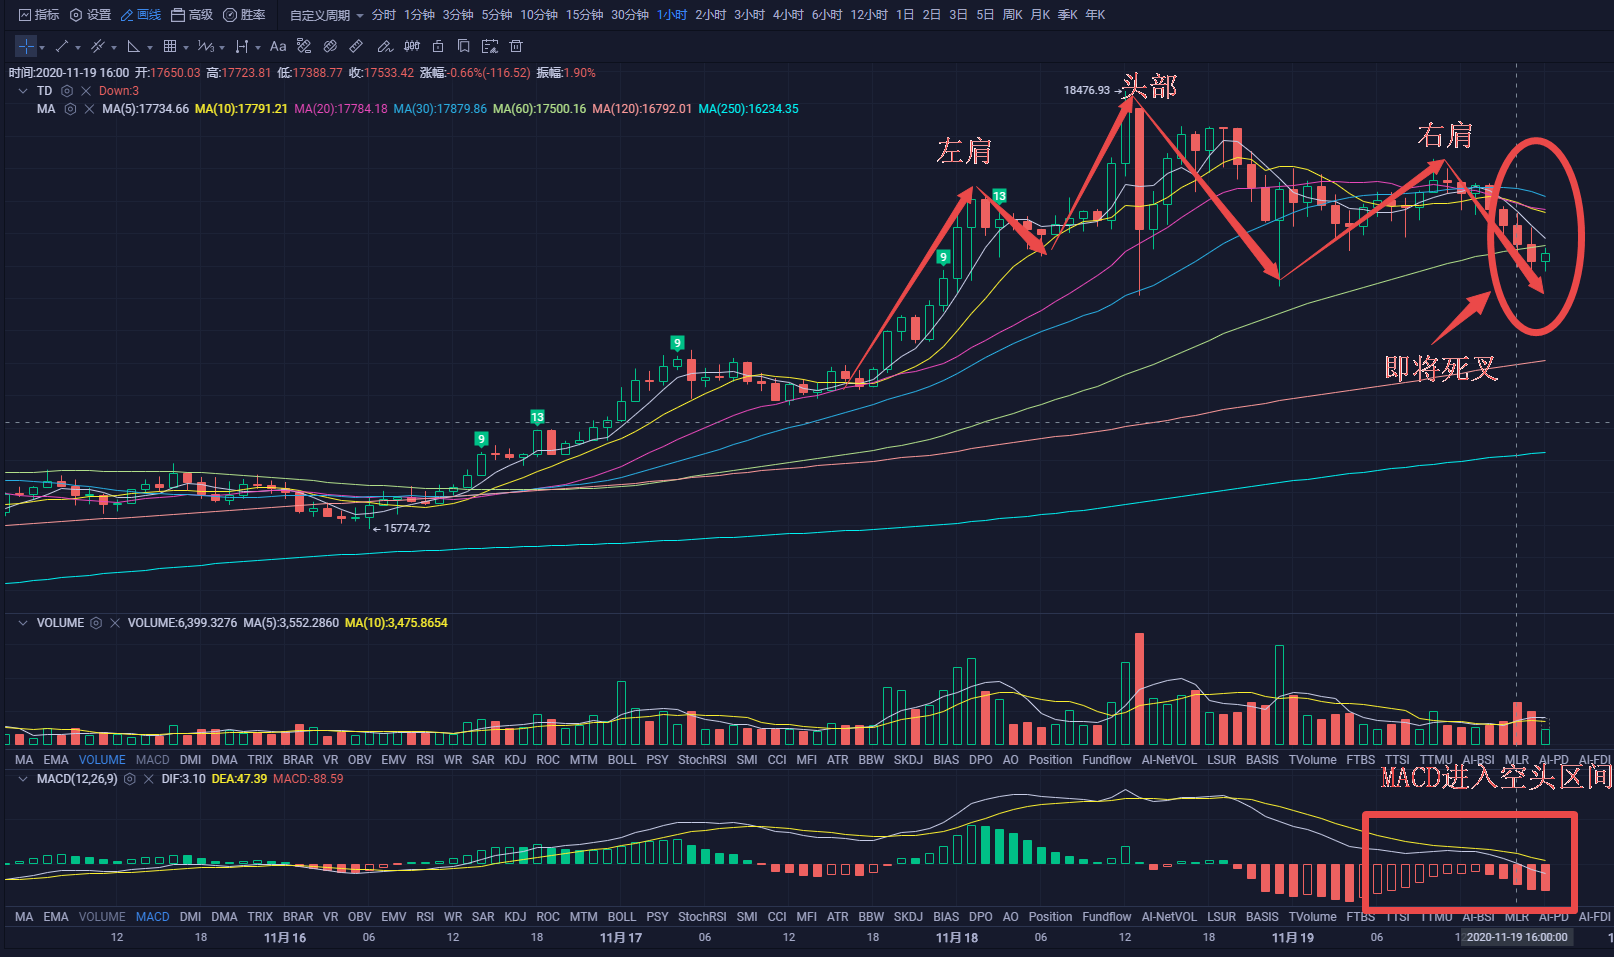
Task: Select RSI in the MACD-highlighted indicator row
Action: (425, 917)
